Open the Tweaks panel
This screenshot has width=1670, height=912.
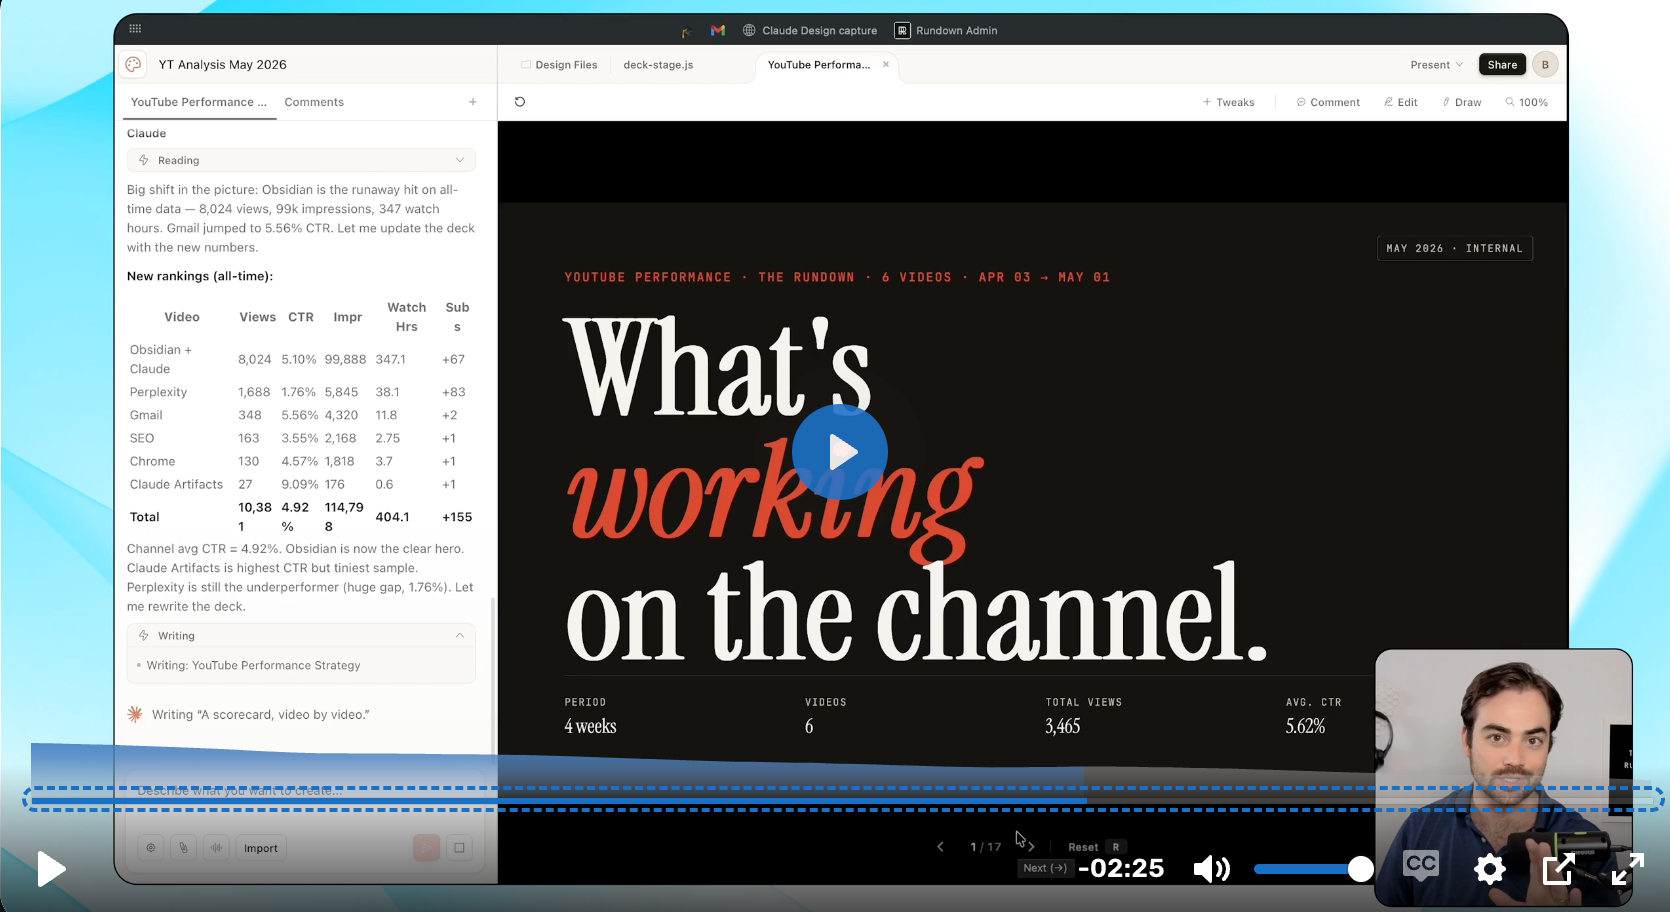[1229, 102]
